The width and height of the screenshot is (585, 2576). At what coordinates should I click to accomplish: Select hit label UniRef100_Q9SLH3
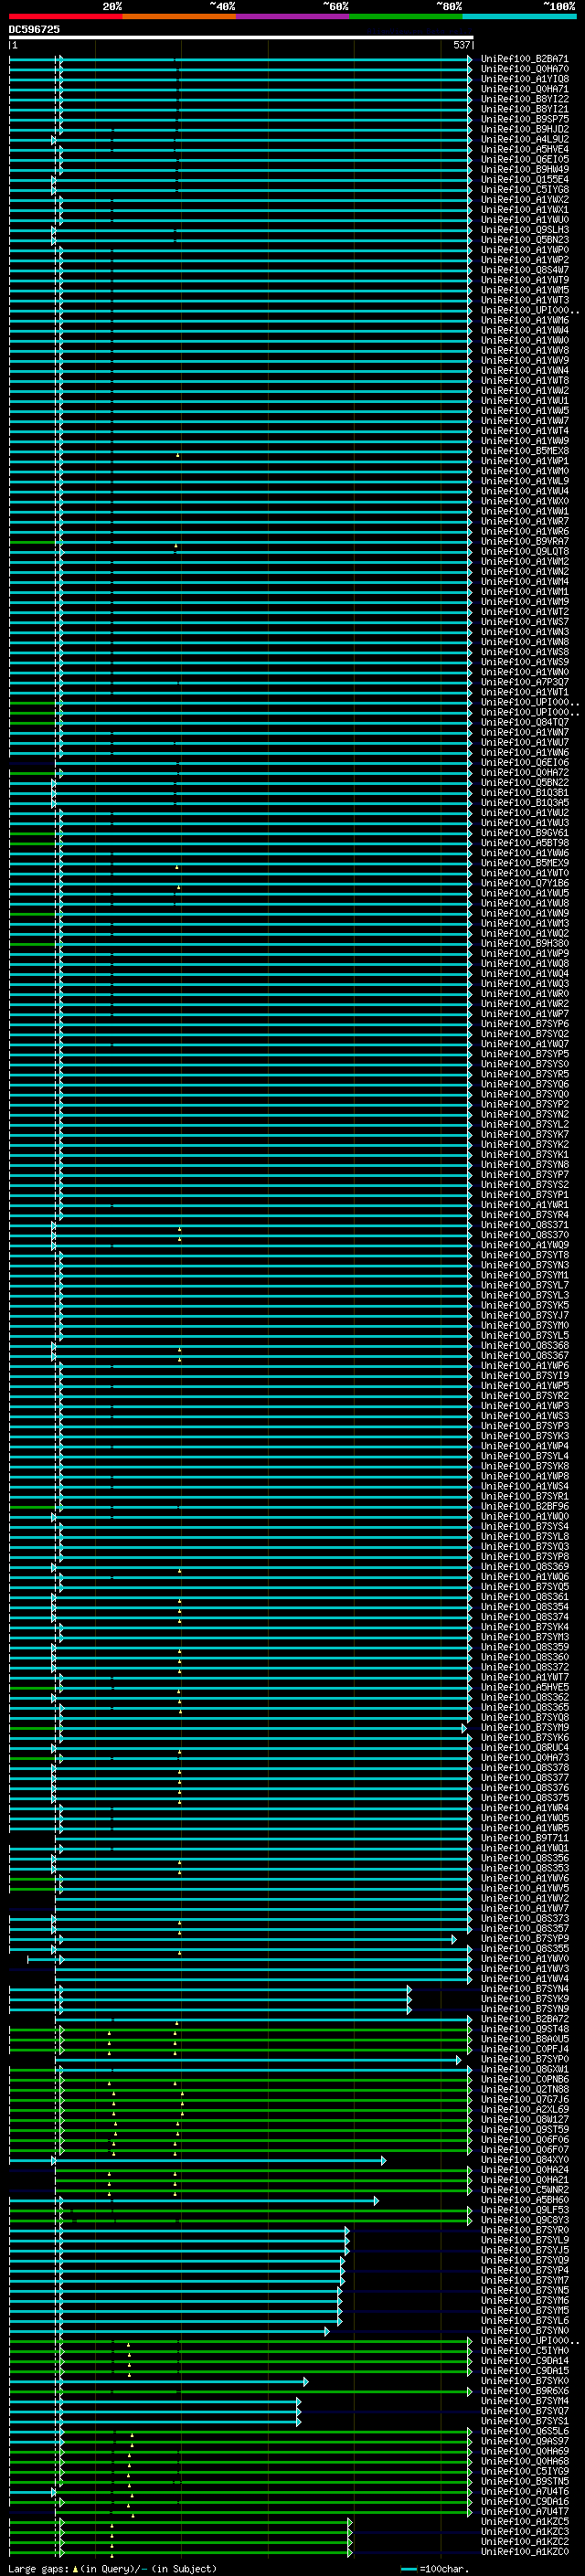pos(525,230)
